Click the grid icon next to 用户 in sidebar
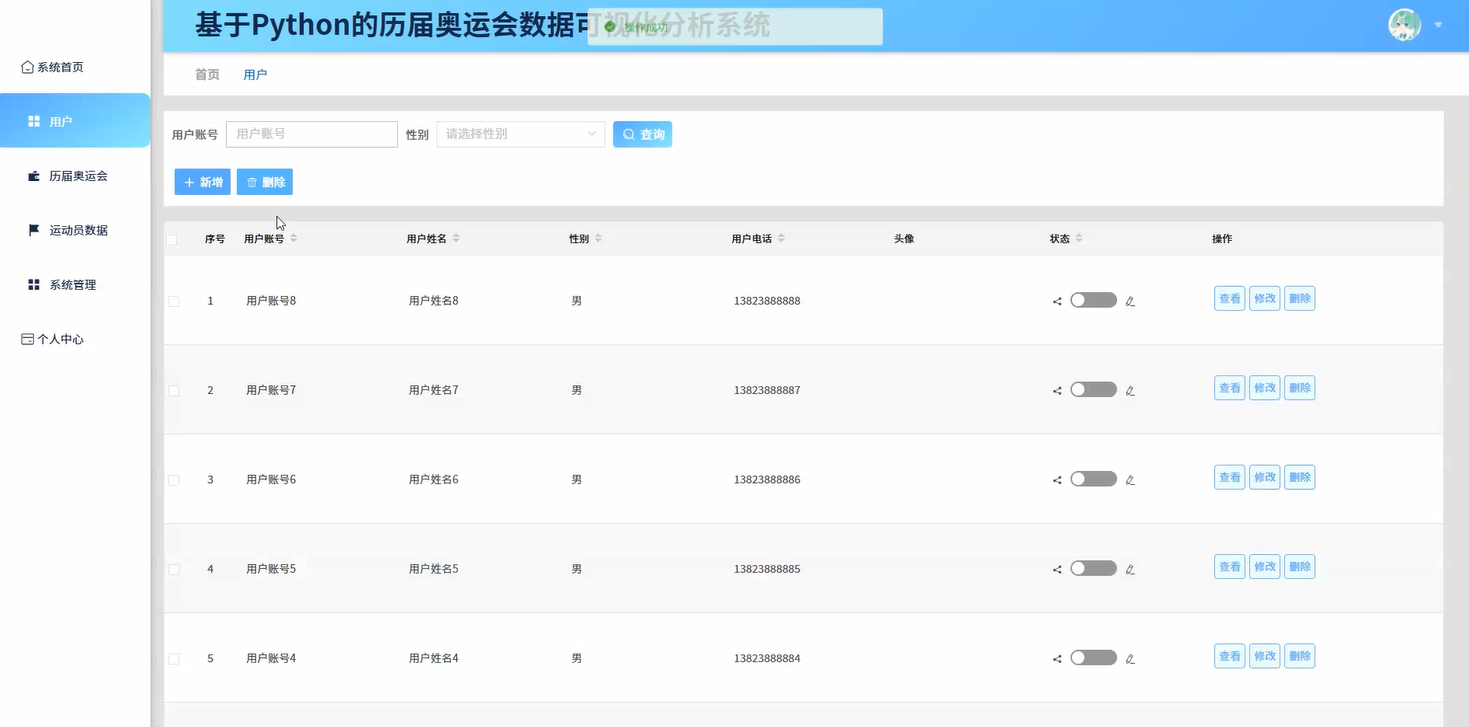The height and width of the screenshot is (727, 1469). pyautogui.click(x=33, y=121)
